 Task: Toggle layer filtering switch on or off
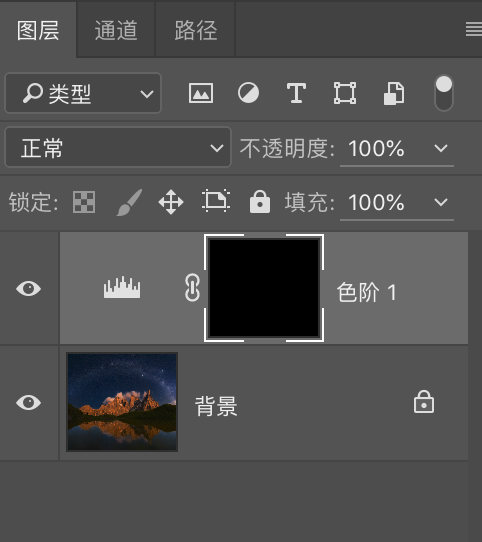click(x=444, y=93)
